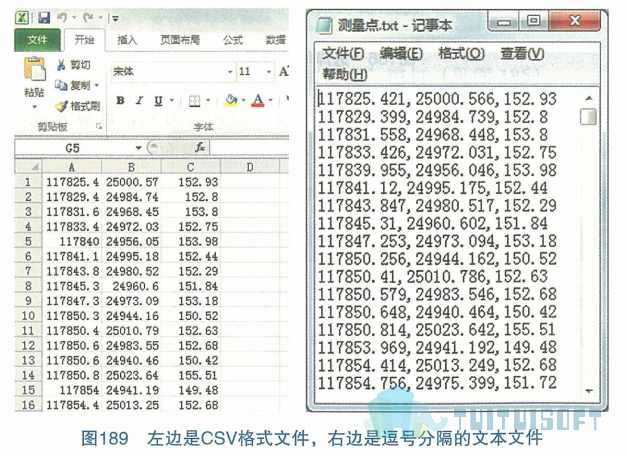Apply the red font color A
This screenshot has height=456, width=627.
(x=258, y=100)
